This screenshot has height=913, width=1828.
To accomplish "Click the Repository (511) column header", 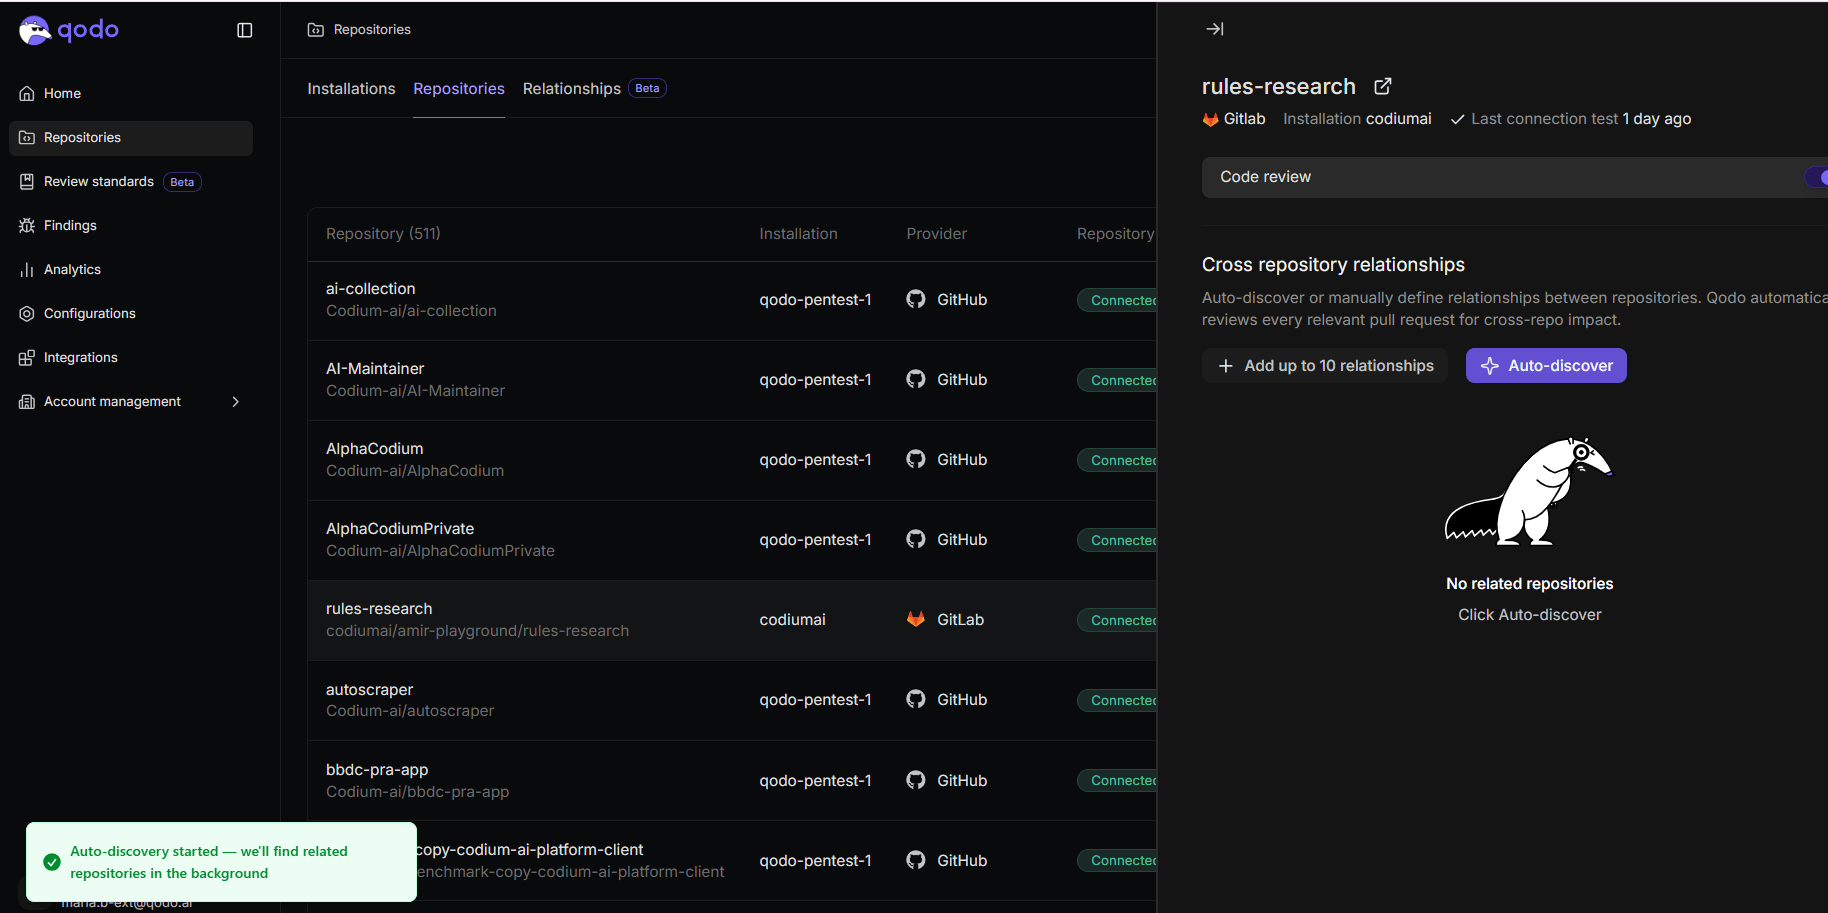I will (x=383, y=234).
